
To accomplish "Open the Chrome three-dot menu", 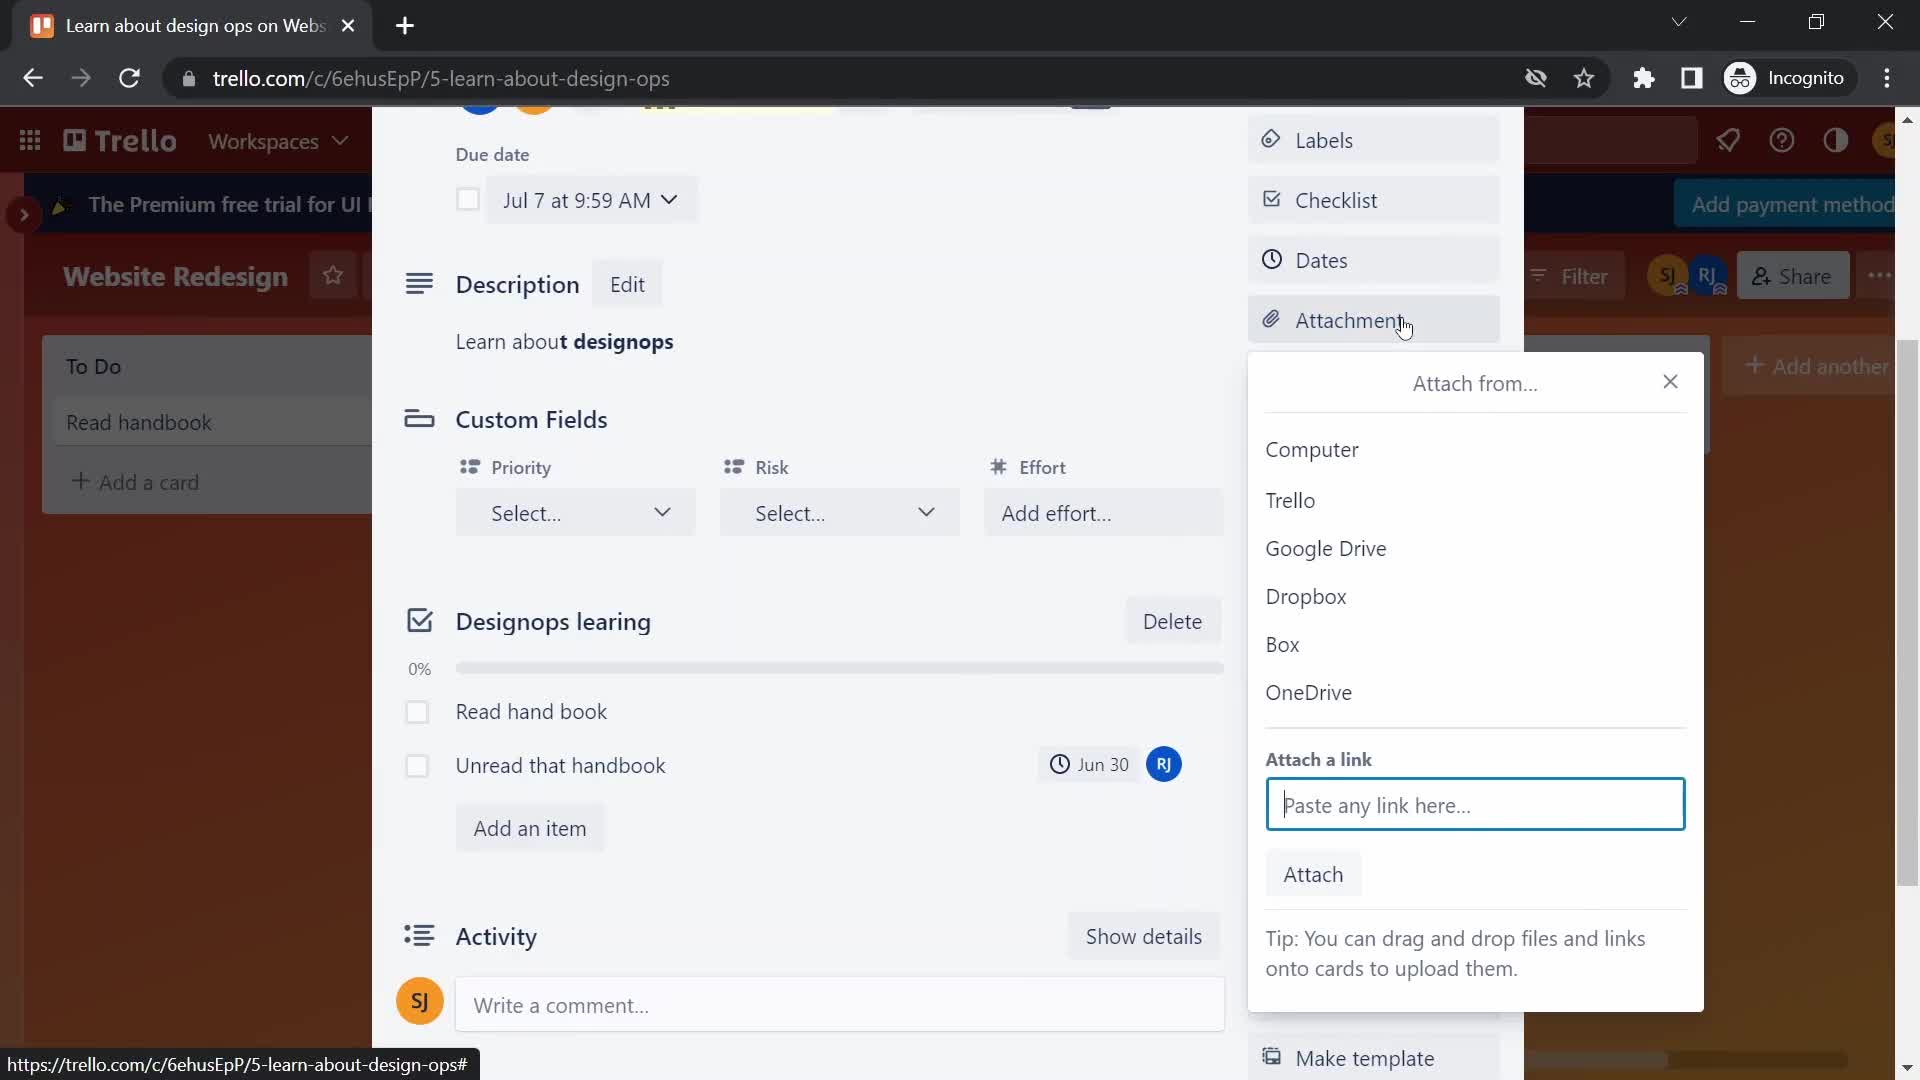I will [1887, 78].
